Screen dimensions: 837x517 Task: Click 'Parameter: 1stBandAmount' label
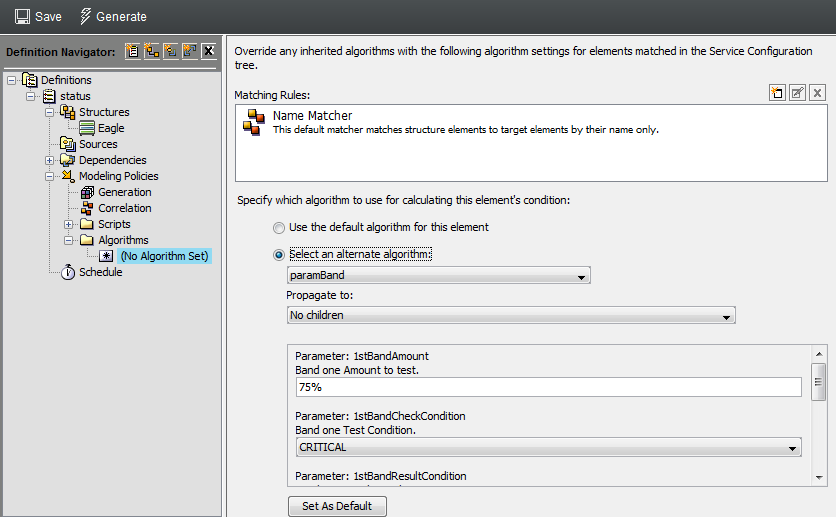click(362, 356)
